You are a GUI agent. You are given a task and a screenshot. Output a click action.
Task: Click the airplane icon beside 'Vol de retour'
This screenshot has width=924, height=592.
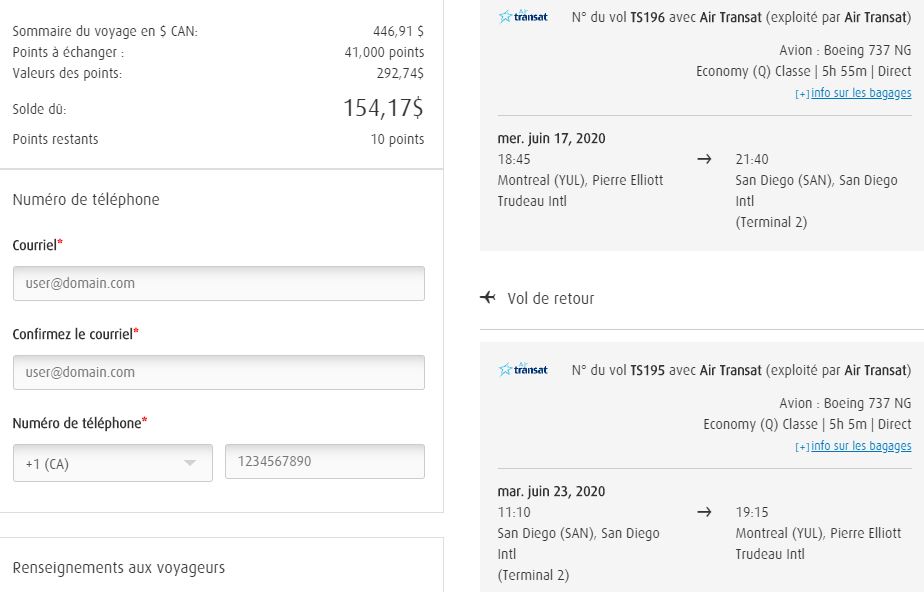[489, 297]
